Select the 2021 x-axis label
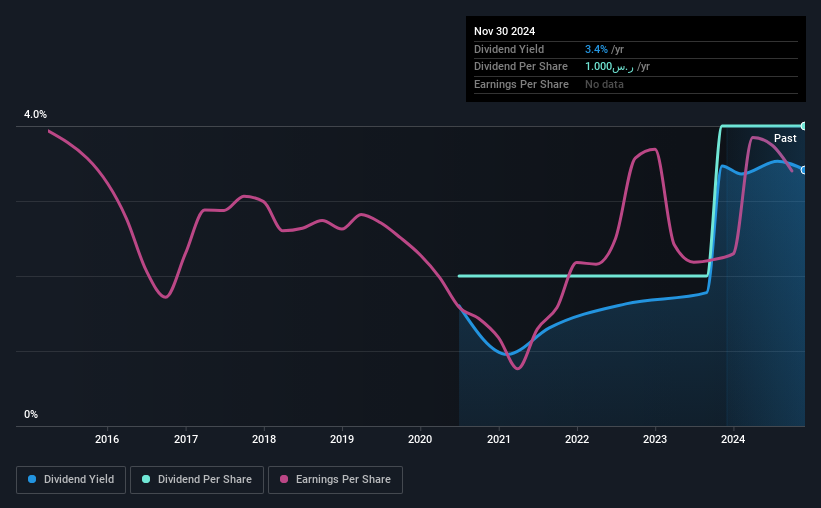This screenshot has height=508, width=821. click(498, 439)
